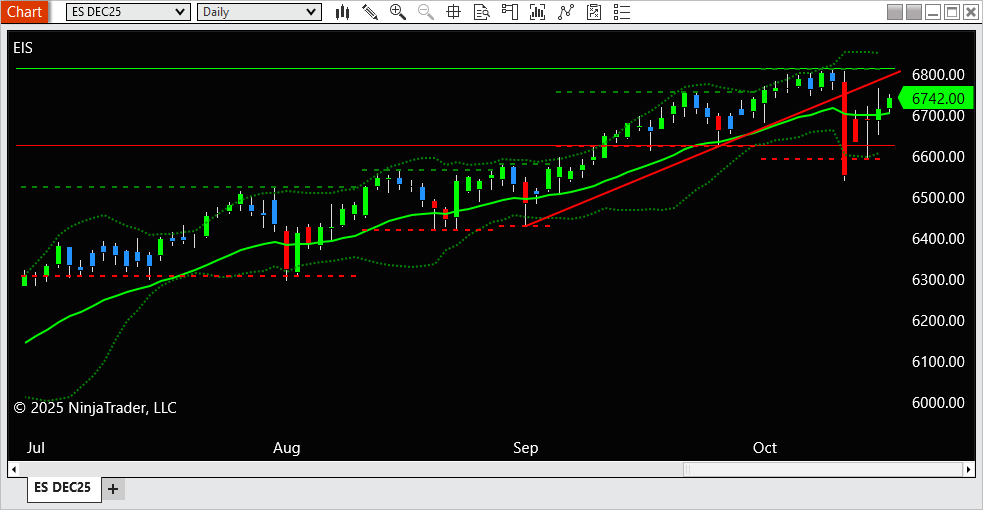The height and width of the screenshot is (510, 983).
Task: Click the 6200.00 price axis label
Action: [x=938, y=321]
